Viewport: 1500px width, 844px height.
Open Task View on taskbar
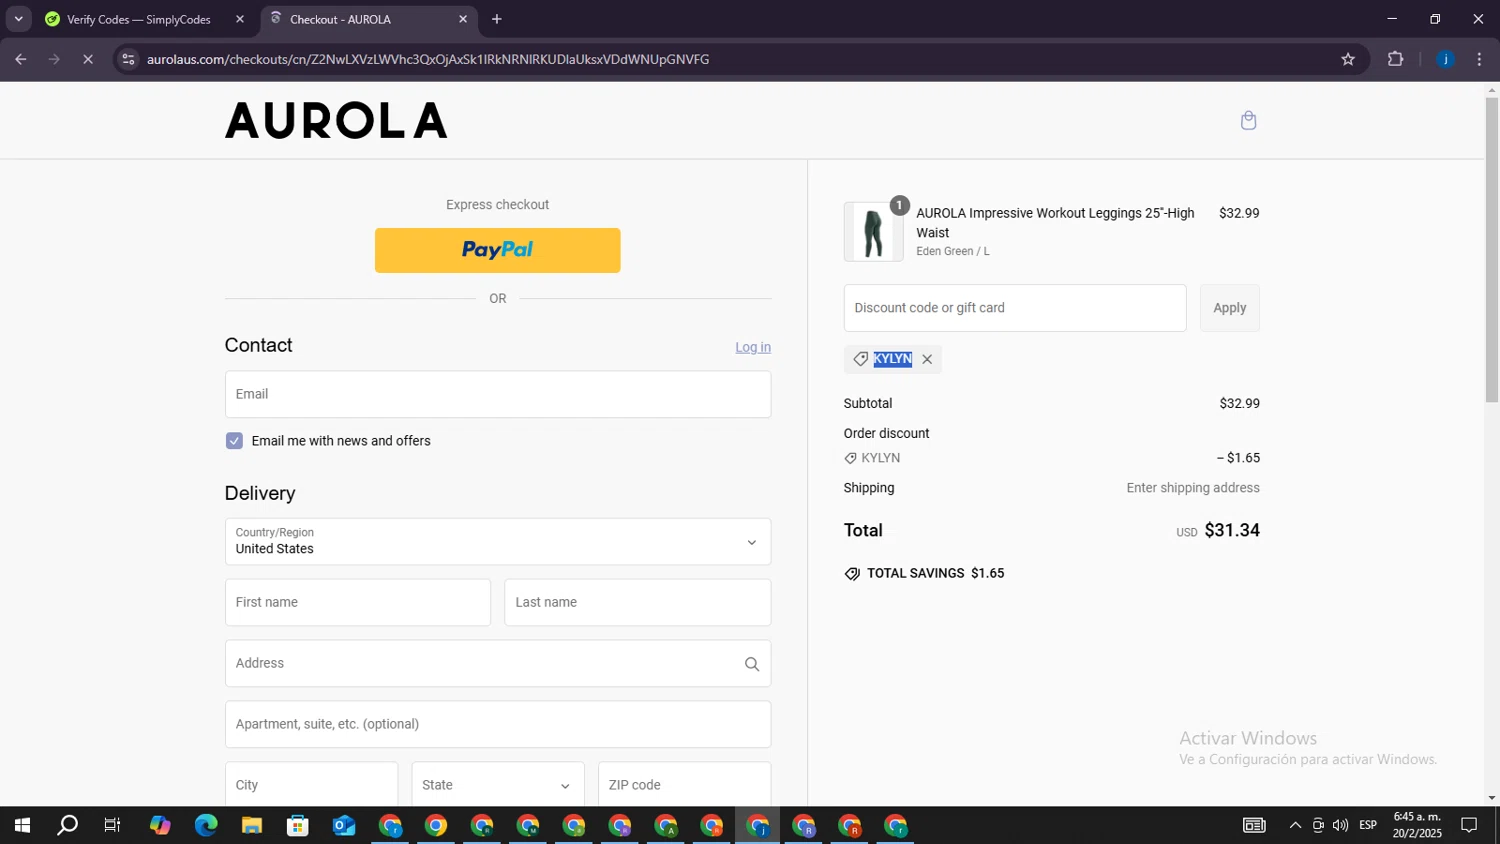click(x=113, y=825)
